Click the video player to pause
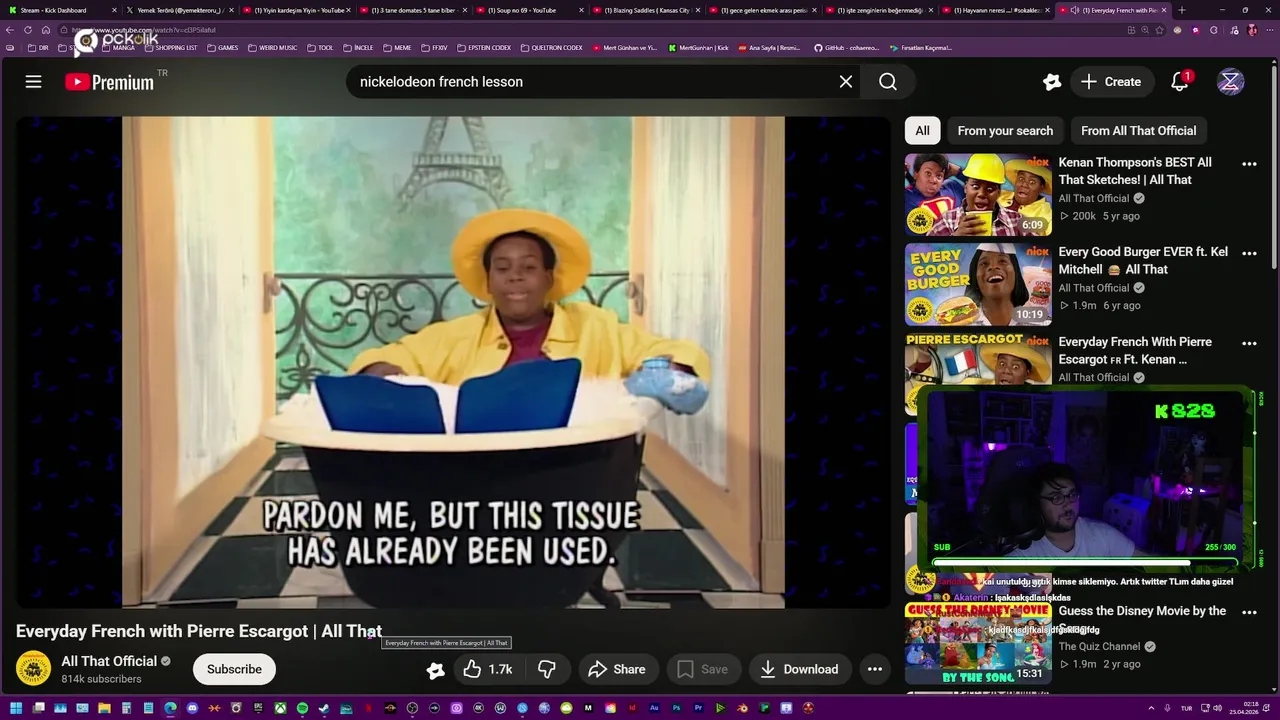The width and height of the screenshot is (1280, 720). coord(453,362)
